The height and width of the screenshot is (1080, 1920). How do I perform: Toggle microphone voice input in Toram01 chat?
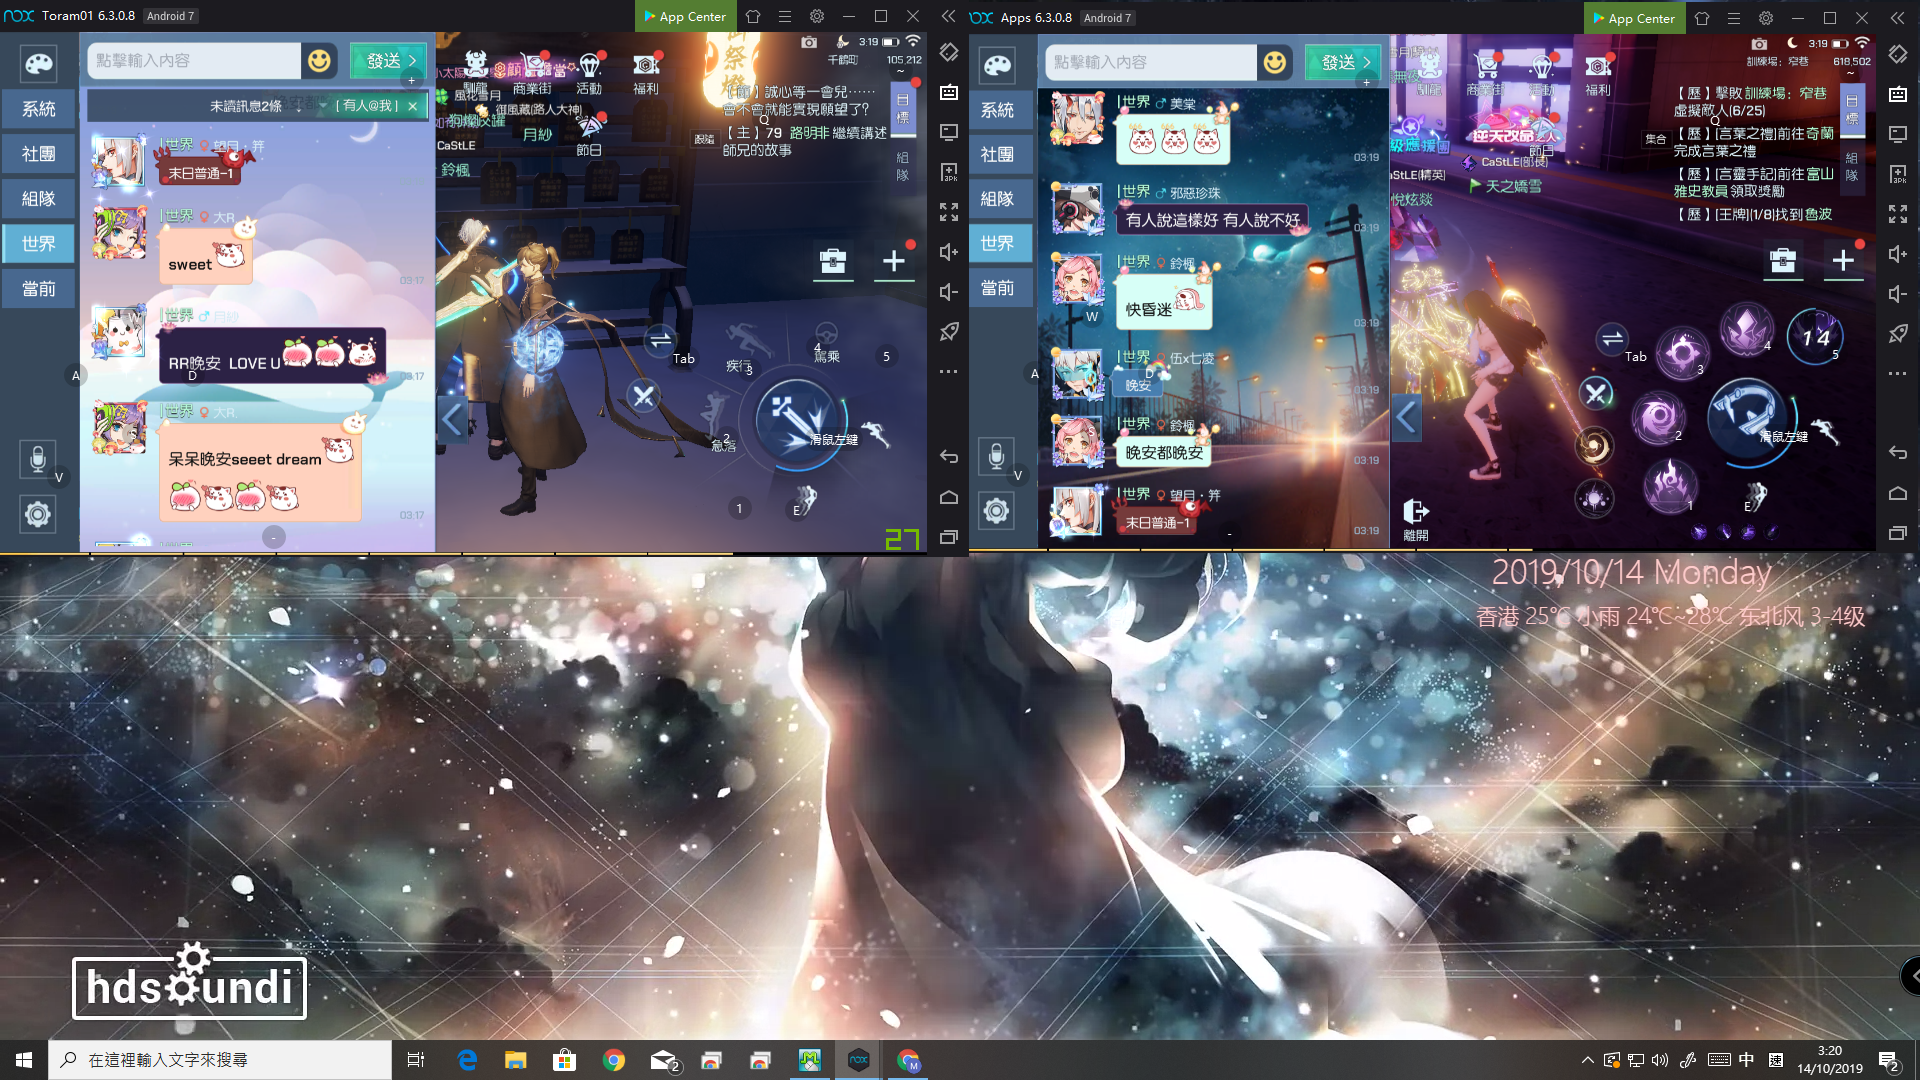[x=37, y=459]
